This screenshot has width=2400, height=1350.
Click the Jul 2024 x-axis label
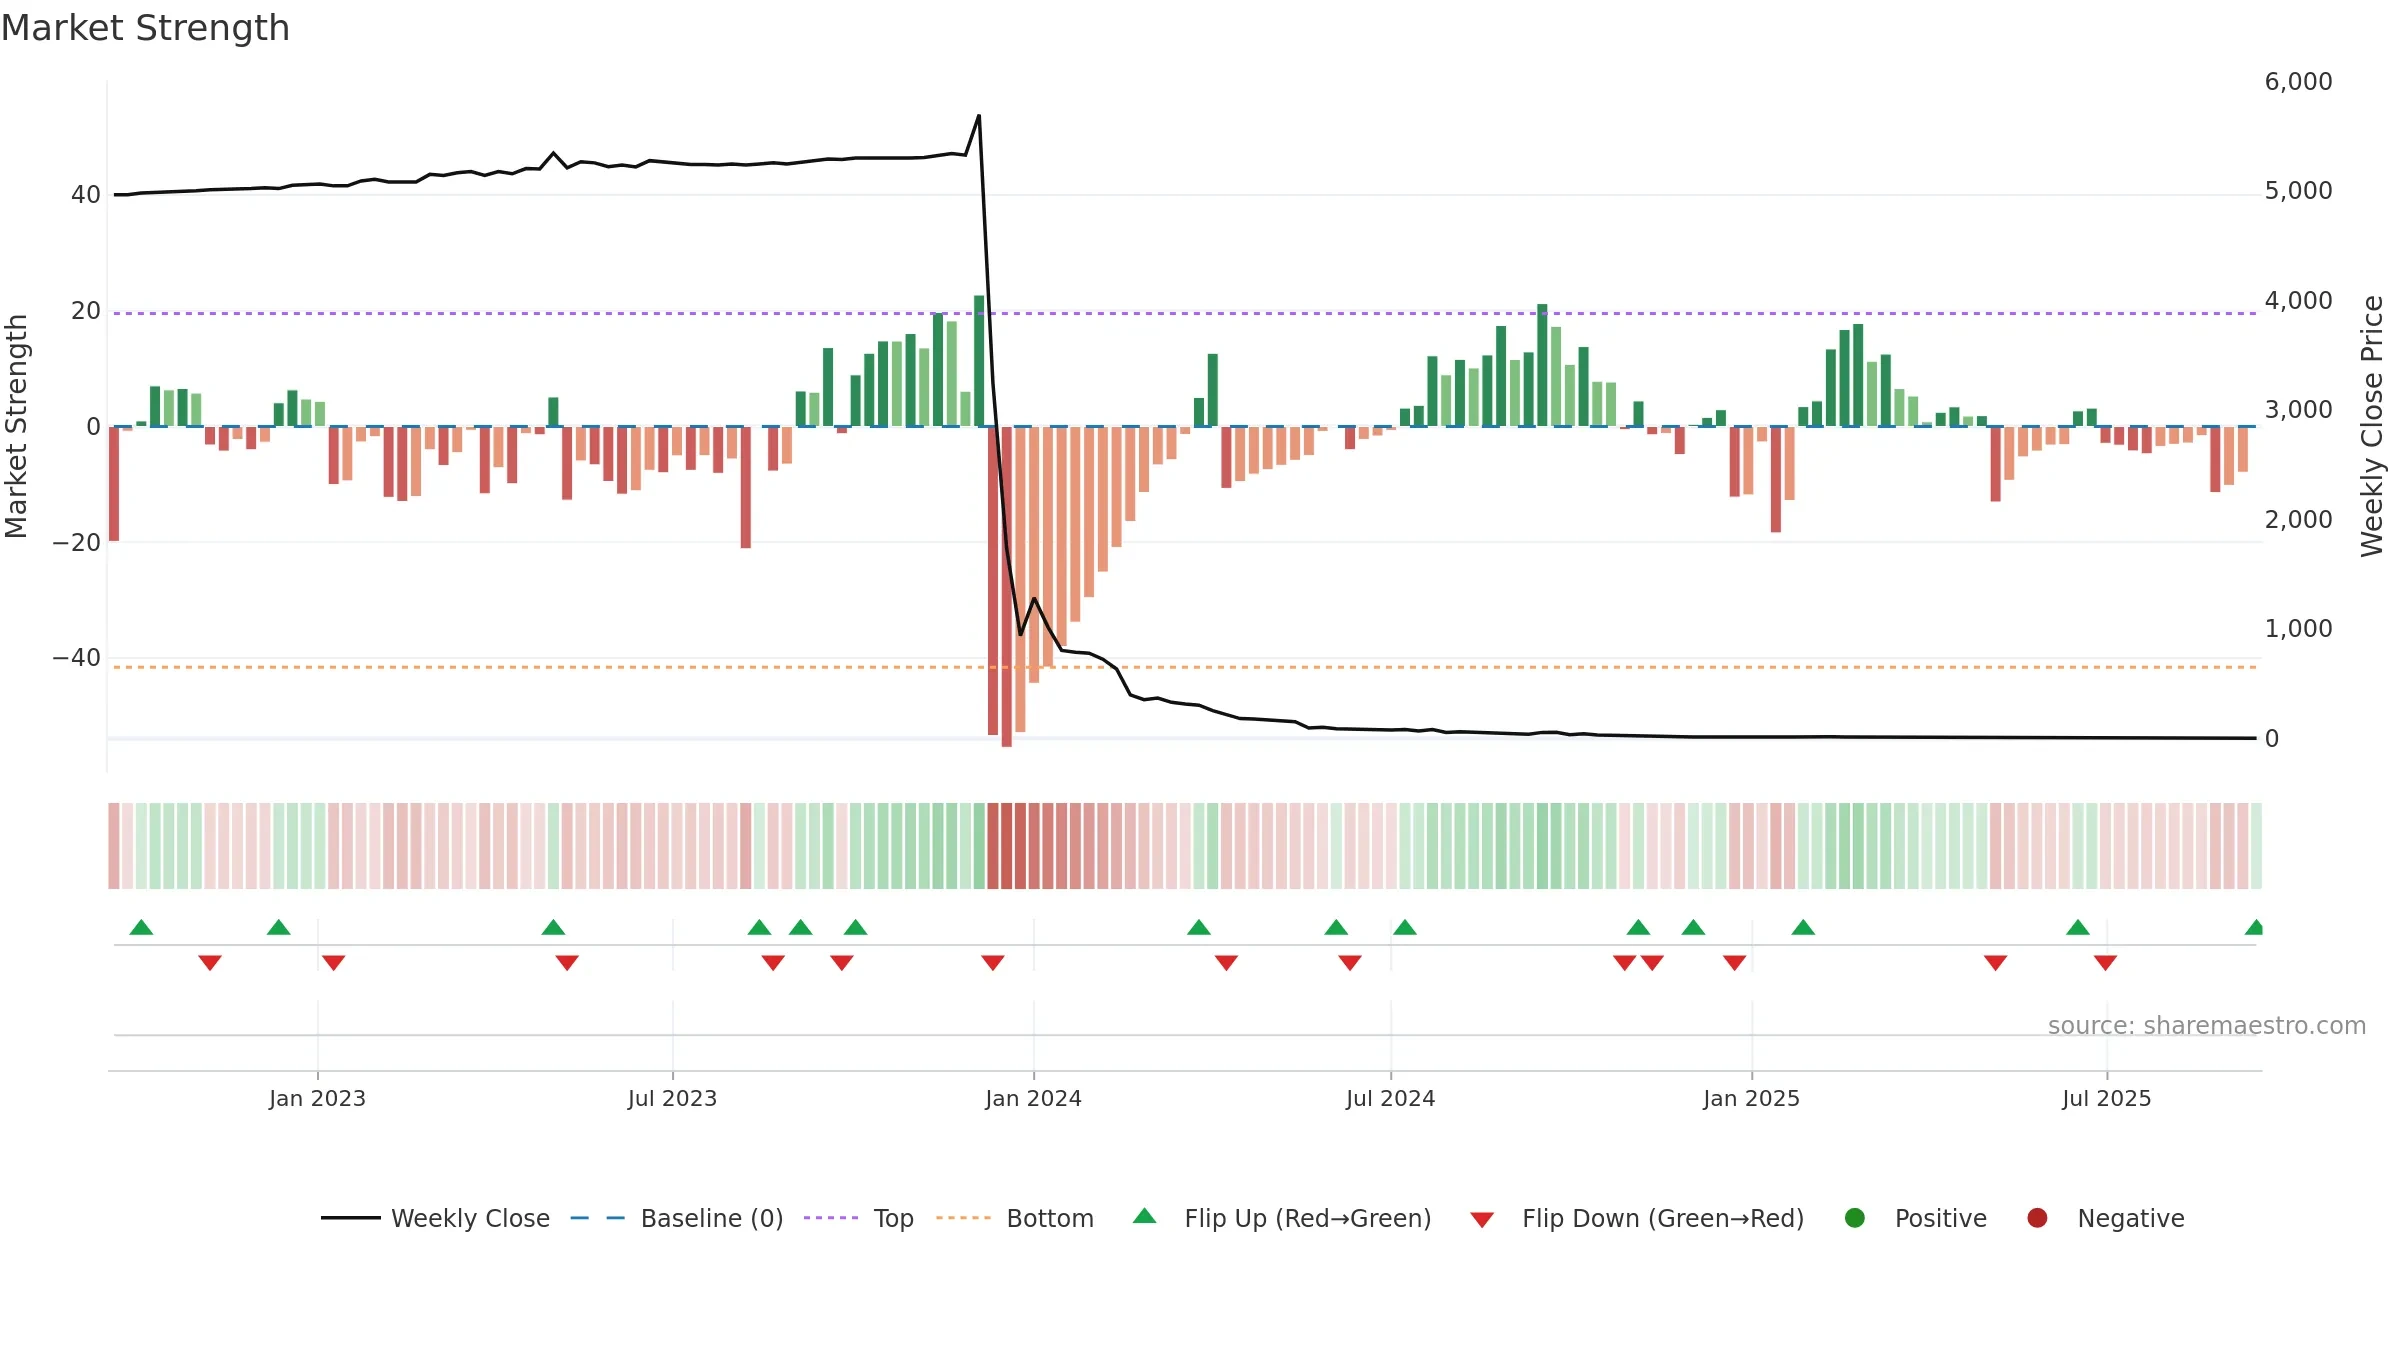point(1390,1099)
